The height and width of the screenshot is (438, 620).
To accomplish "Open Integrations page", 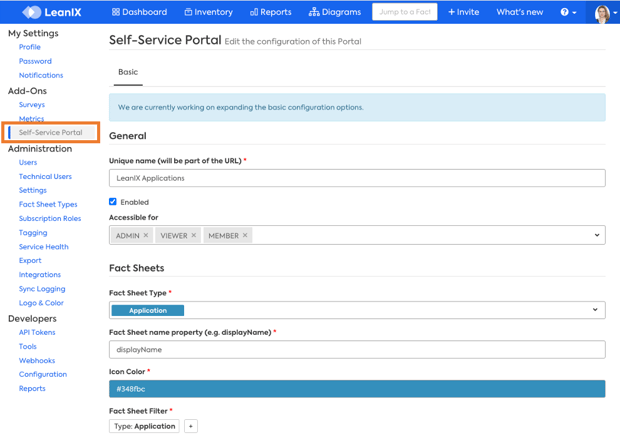I will [x=40, y=275].
